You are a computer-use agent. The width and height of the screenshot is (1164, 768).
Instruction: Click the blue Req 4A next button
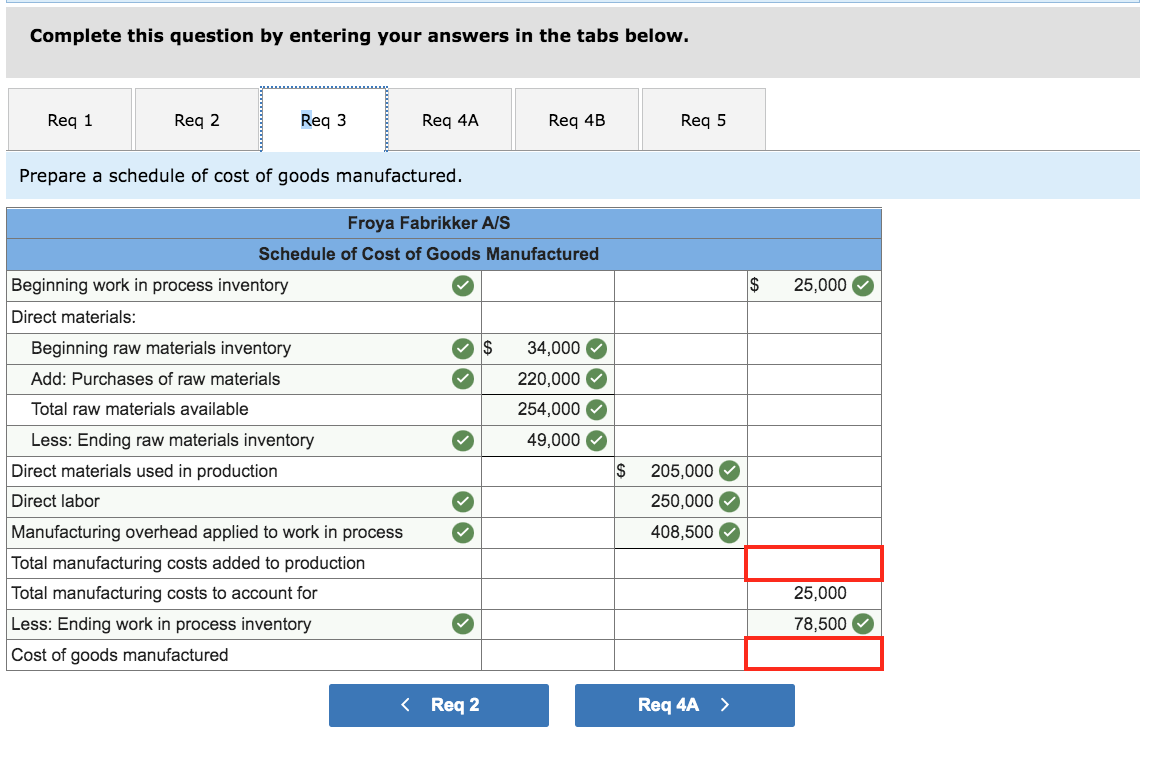(684, 705)
